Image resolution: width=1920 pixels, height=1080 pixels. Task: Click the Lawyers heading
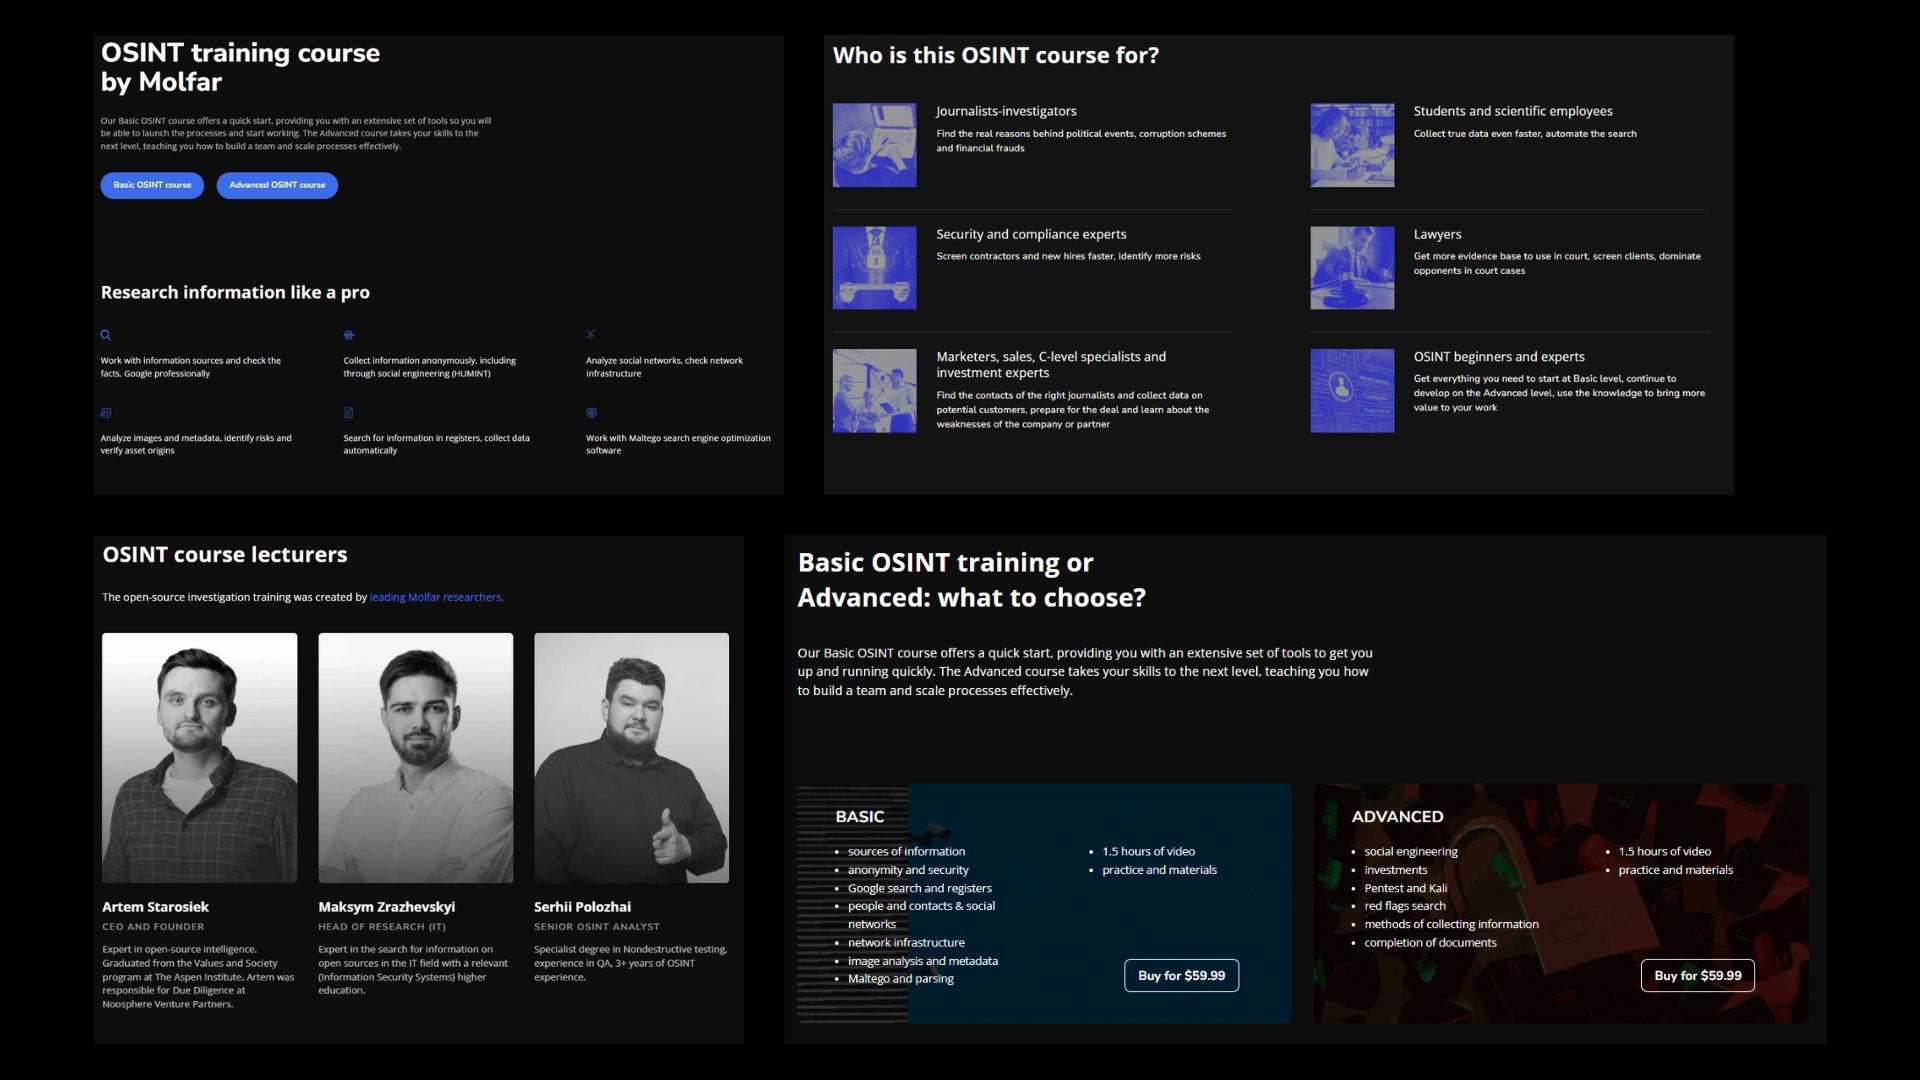[1437, 234]
